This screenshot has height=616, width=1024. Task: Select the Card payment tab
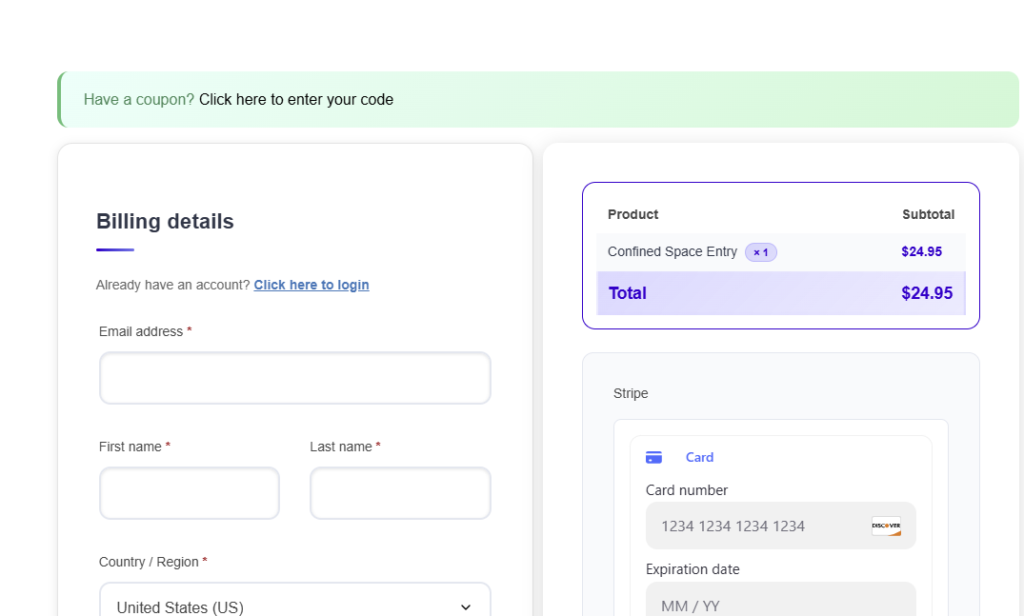tap(699, 458)
